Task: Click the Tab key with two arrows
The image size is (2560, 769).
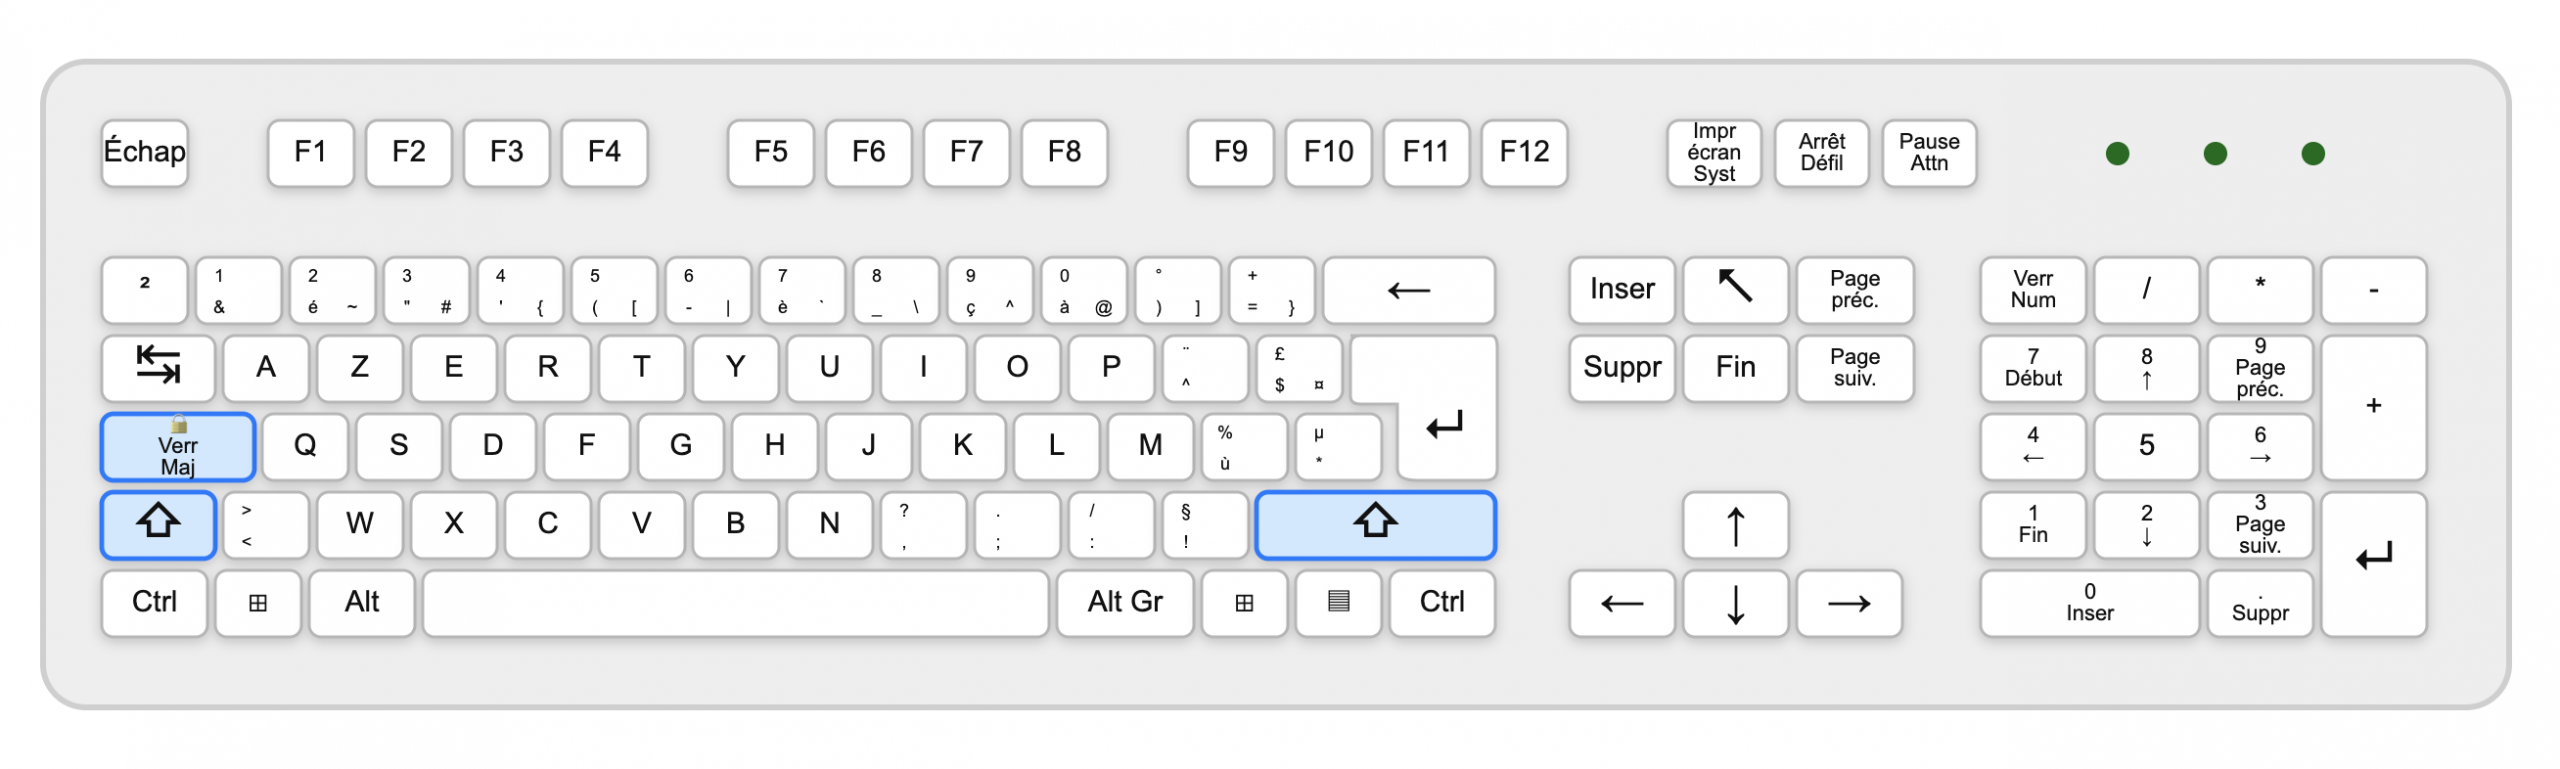Action: click(158, 367)
